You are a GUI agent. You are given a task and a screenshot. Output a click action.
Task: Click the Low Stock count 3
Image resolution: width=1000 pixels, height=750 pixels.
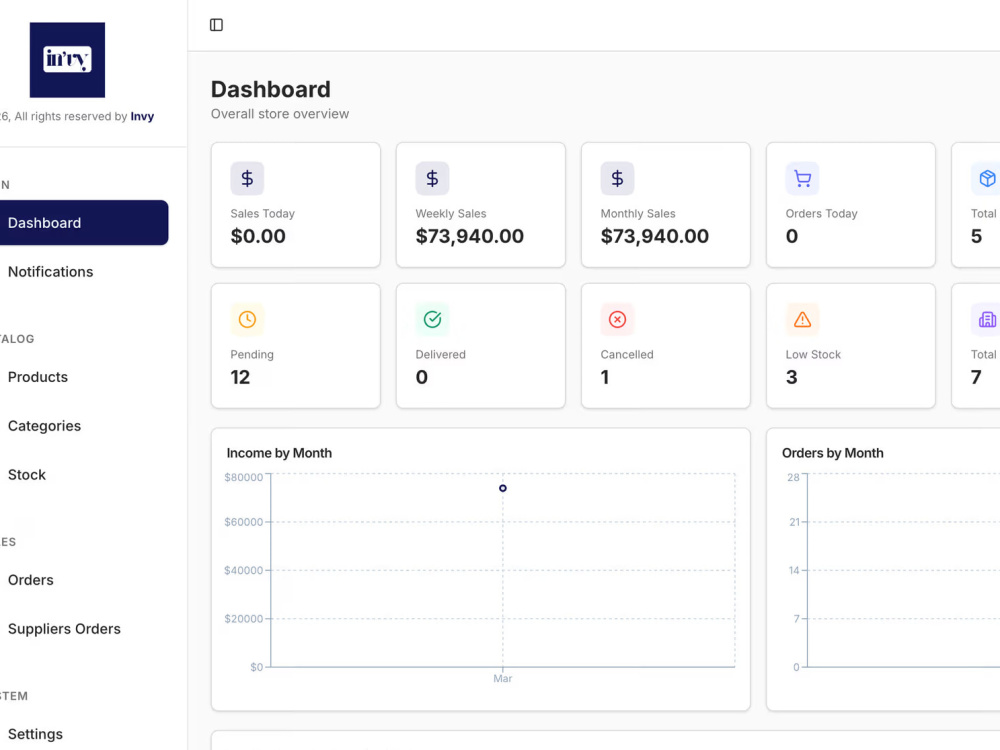click(x=791, y=377)
